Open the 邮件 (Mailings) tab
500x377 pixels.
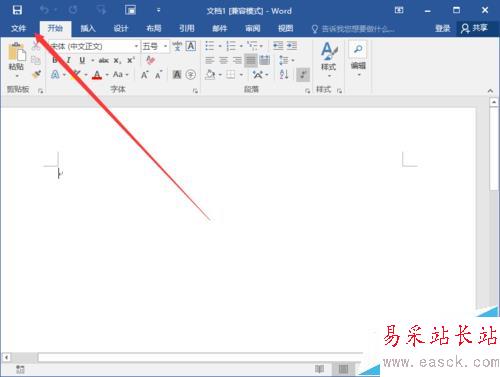coord(220,28)
